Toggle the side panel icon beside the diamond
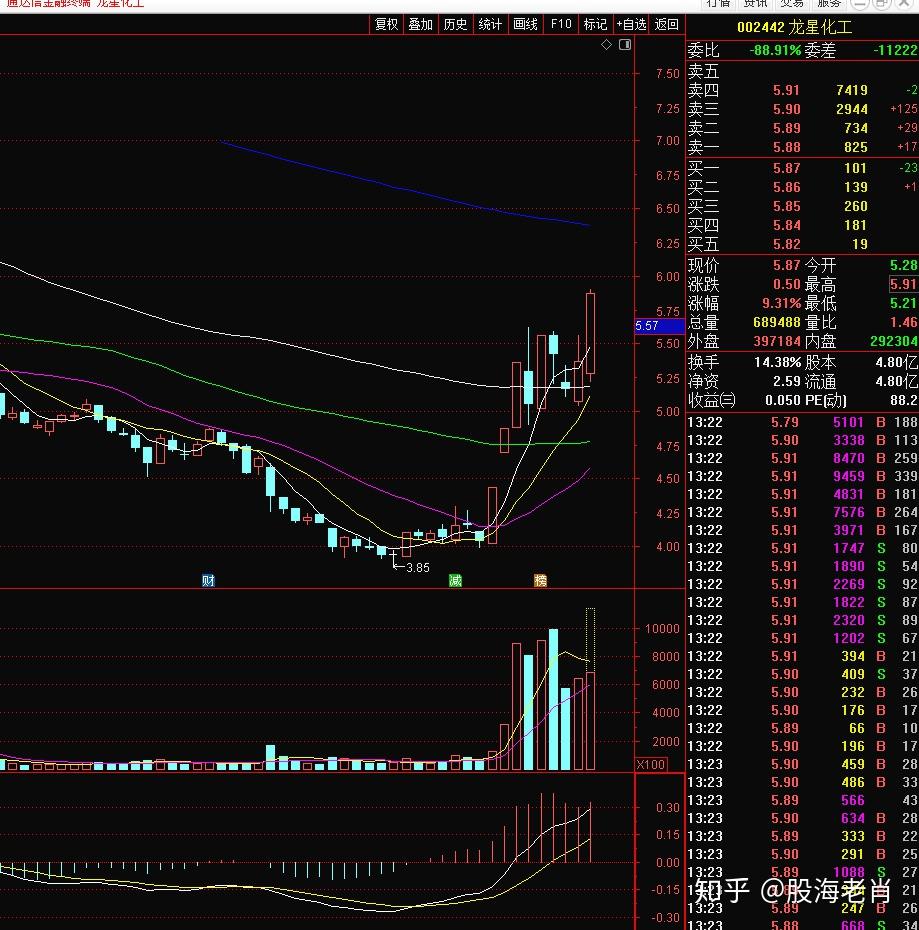The width and height of the screenshot is (919, 930). pos(625,46)
